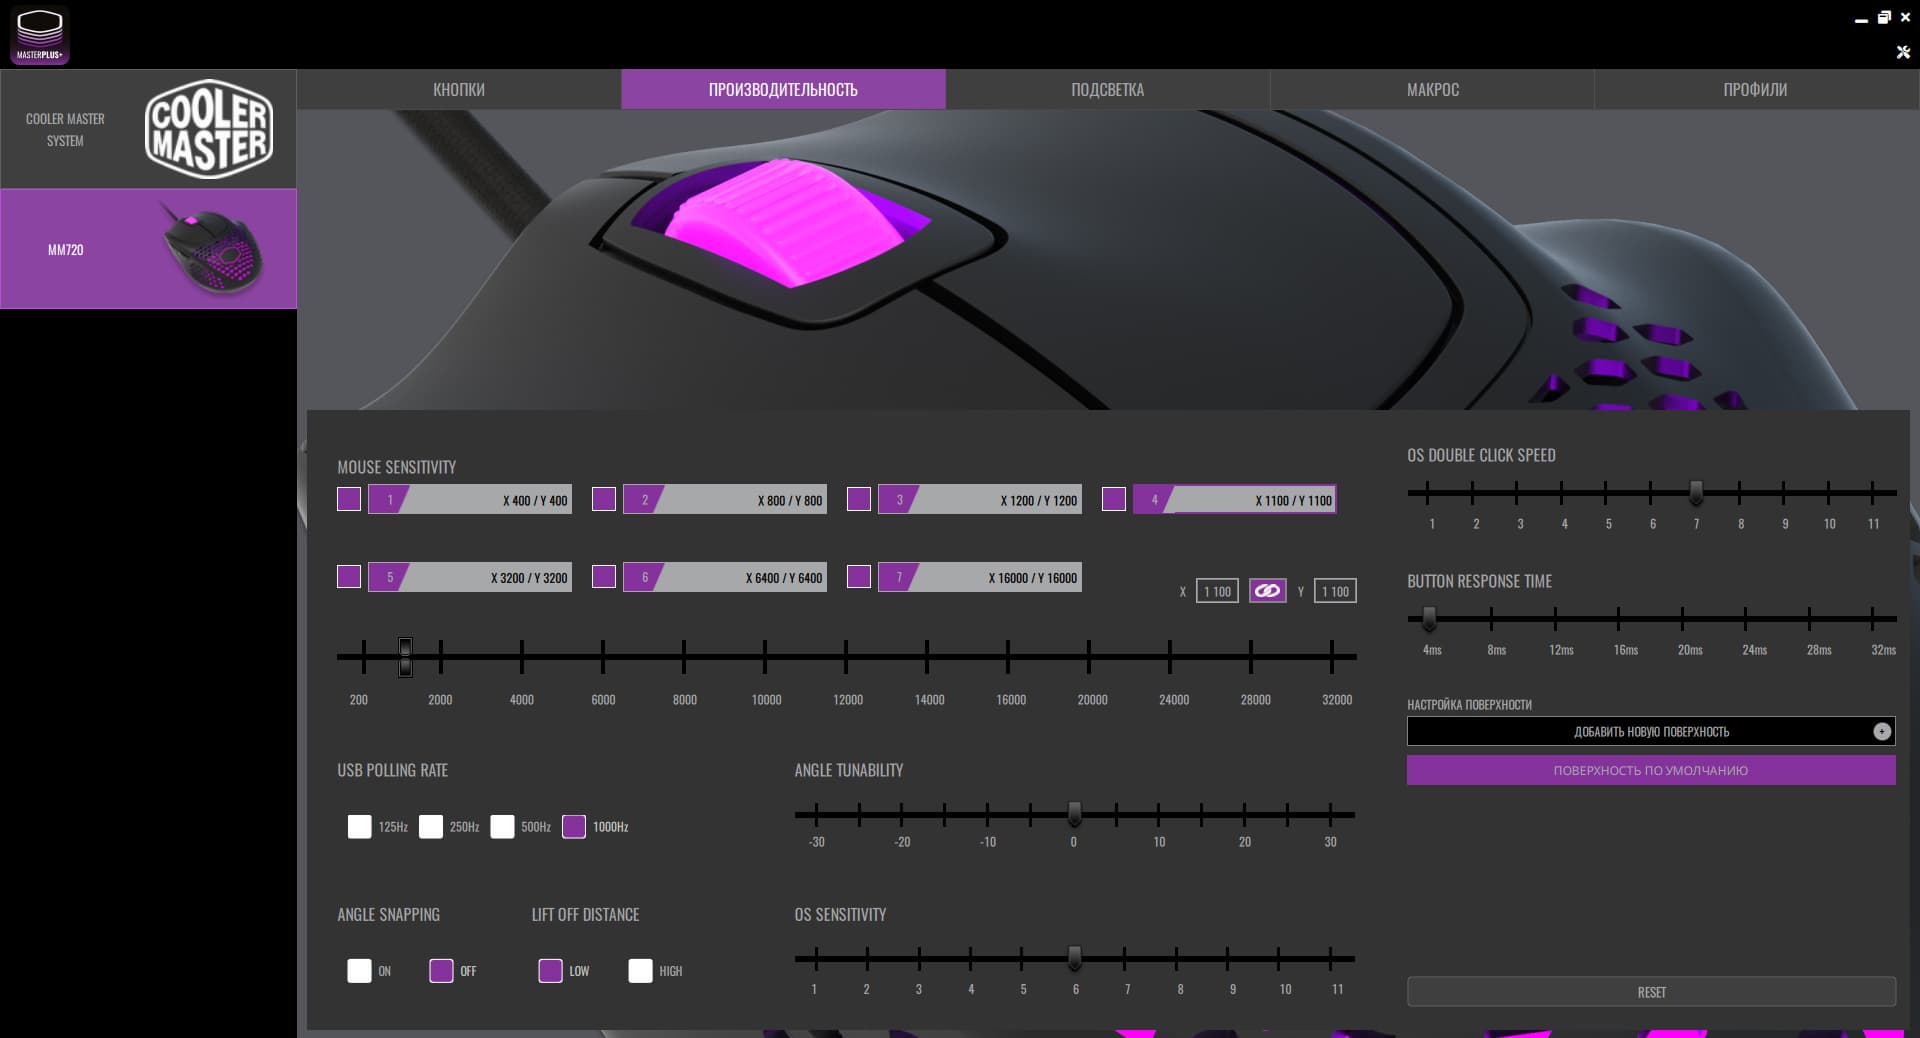Screen dimensions: 1920x1038
Task: Minimize the MasterPlus window
Action: [x=1860, y=19]
